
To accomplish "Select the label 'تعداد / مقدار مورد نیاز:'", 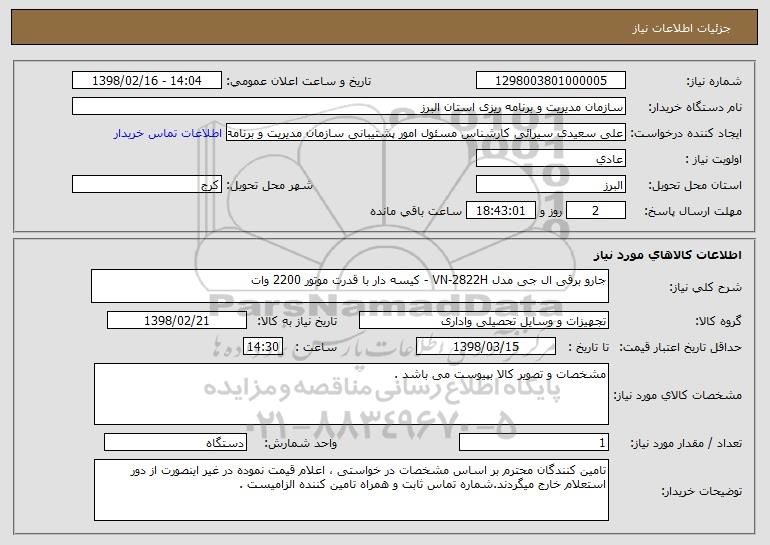I will pyautogui.click(x=686, y=443).
